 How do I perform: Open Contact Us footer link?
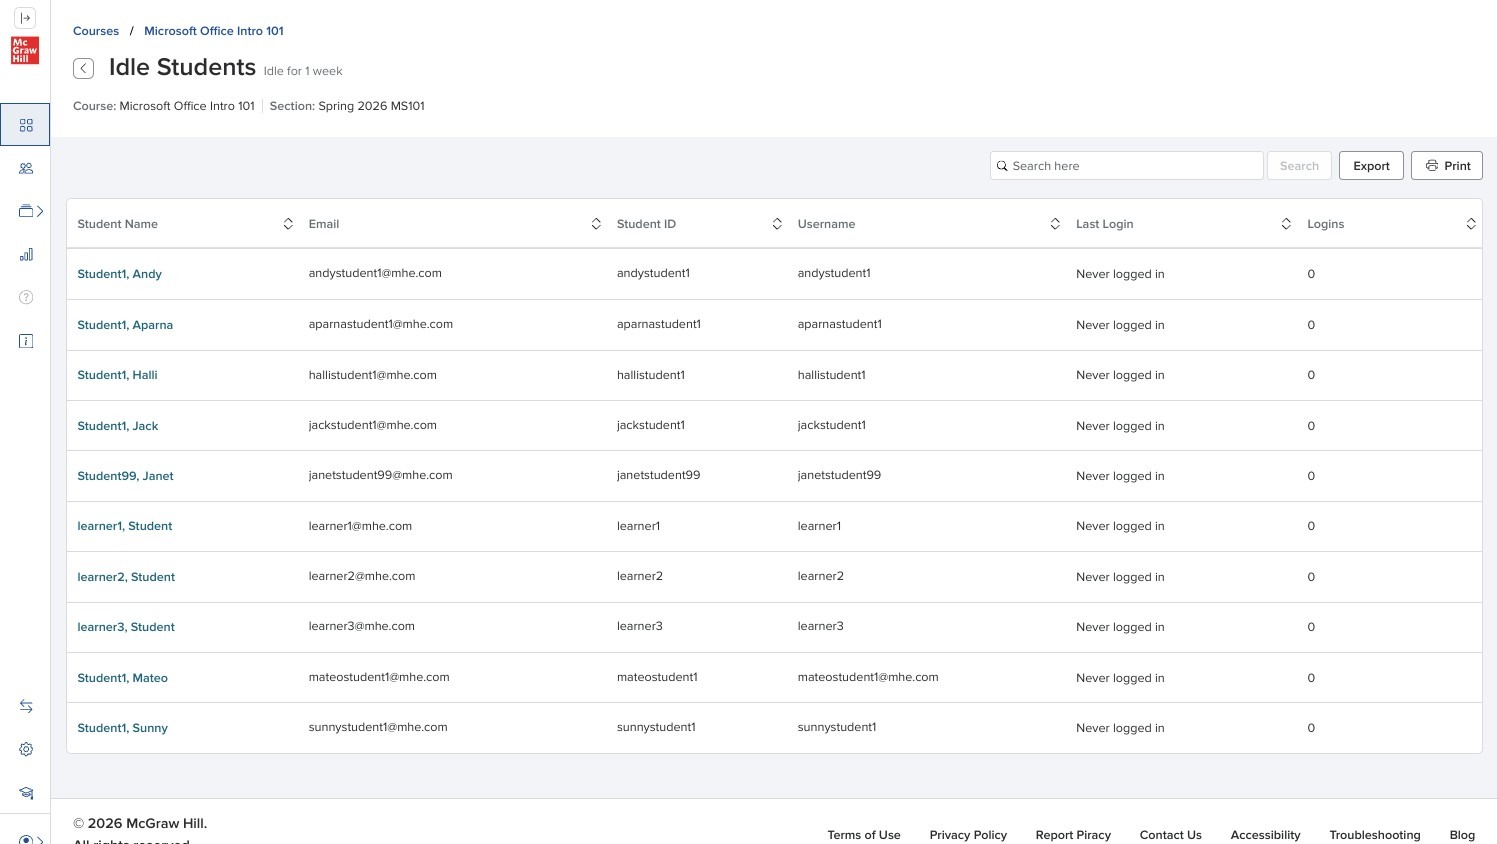[1171, 835]
